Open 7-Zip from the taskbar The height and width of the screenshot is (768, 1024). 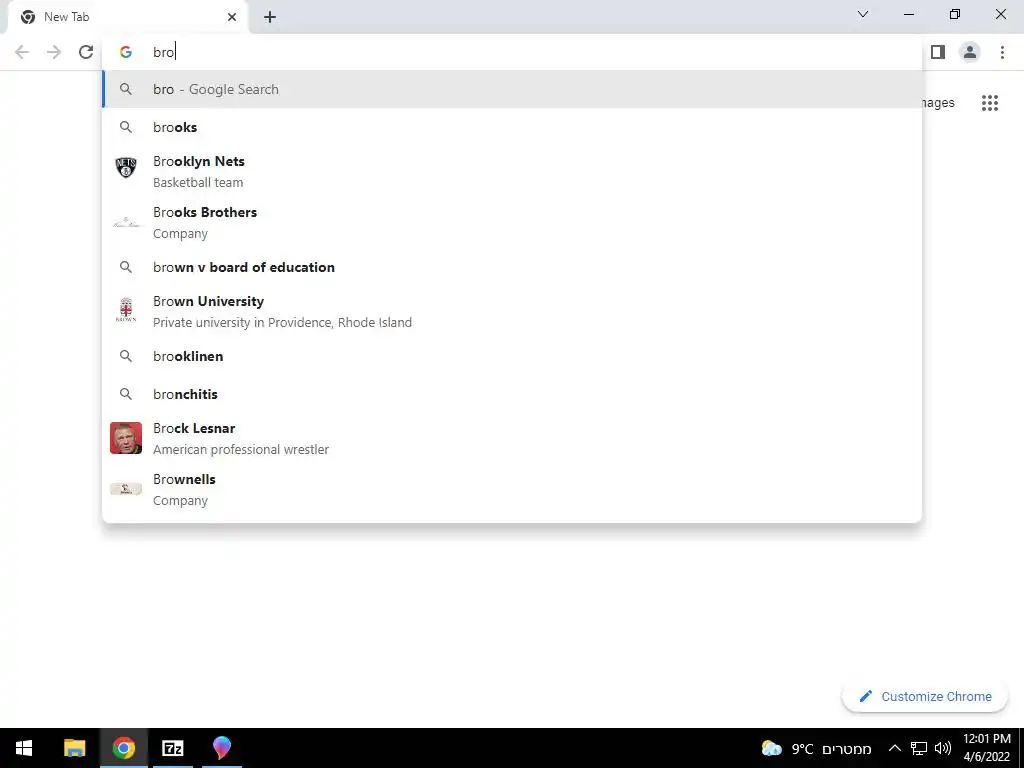tap(172, 748)
